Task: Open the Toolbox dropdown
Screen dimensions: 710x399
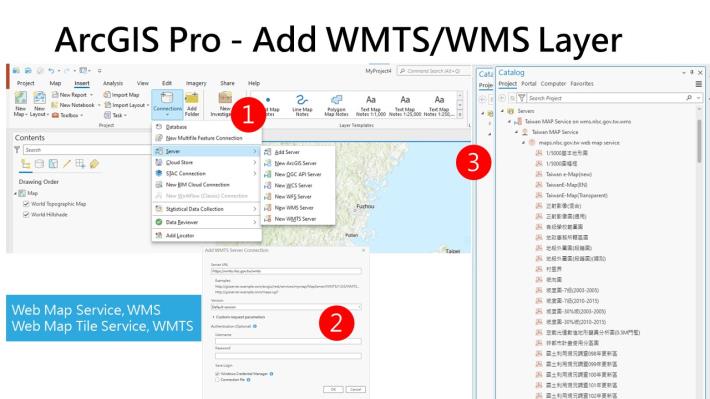Action: tap(67, 115)
